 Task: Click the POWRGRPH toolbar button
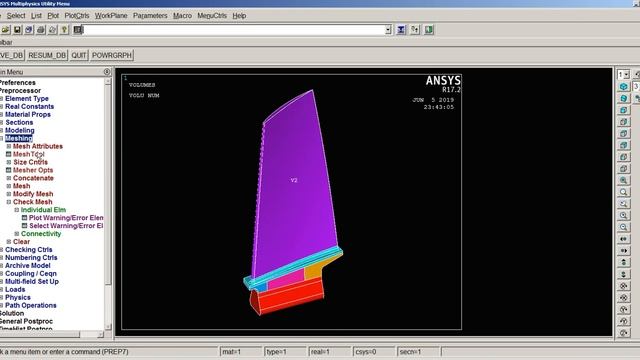click(112, 56)
